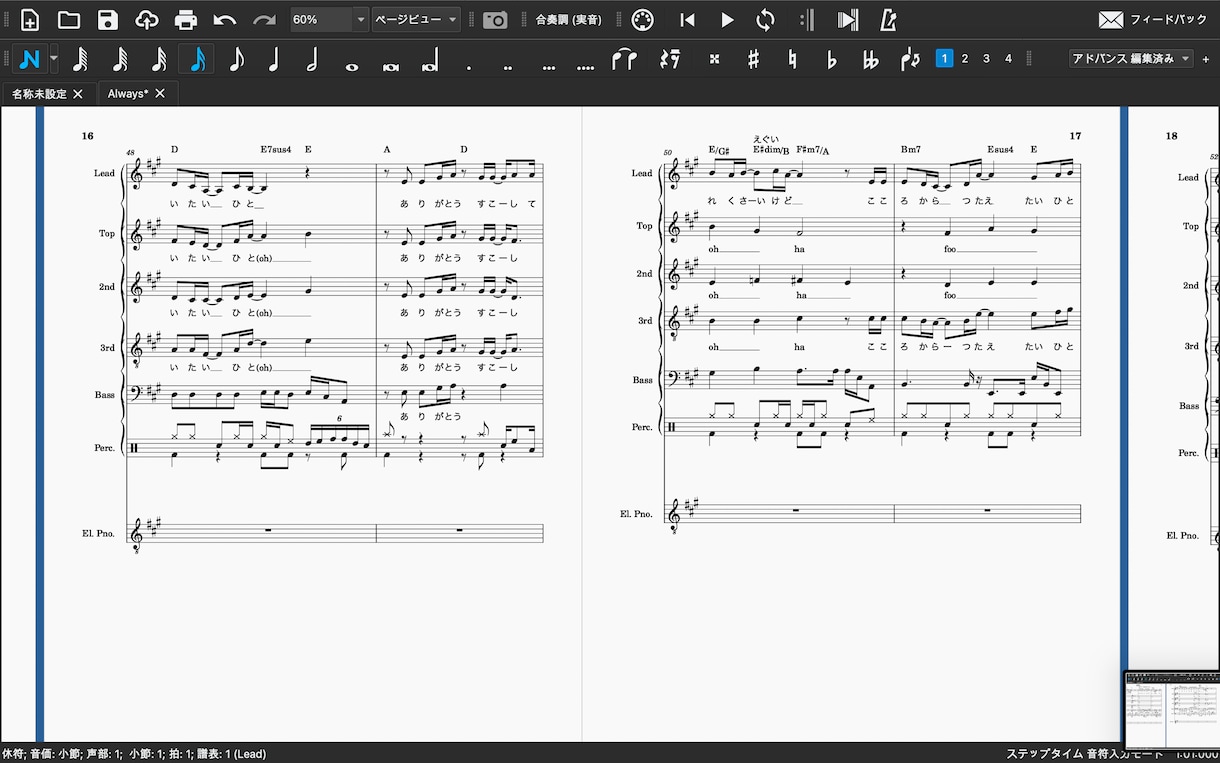Switch to the 名称未設定 score tab

[x=40, y=94]
